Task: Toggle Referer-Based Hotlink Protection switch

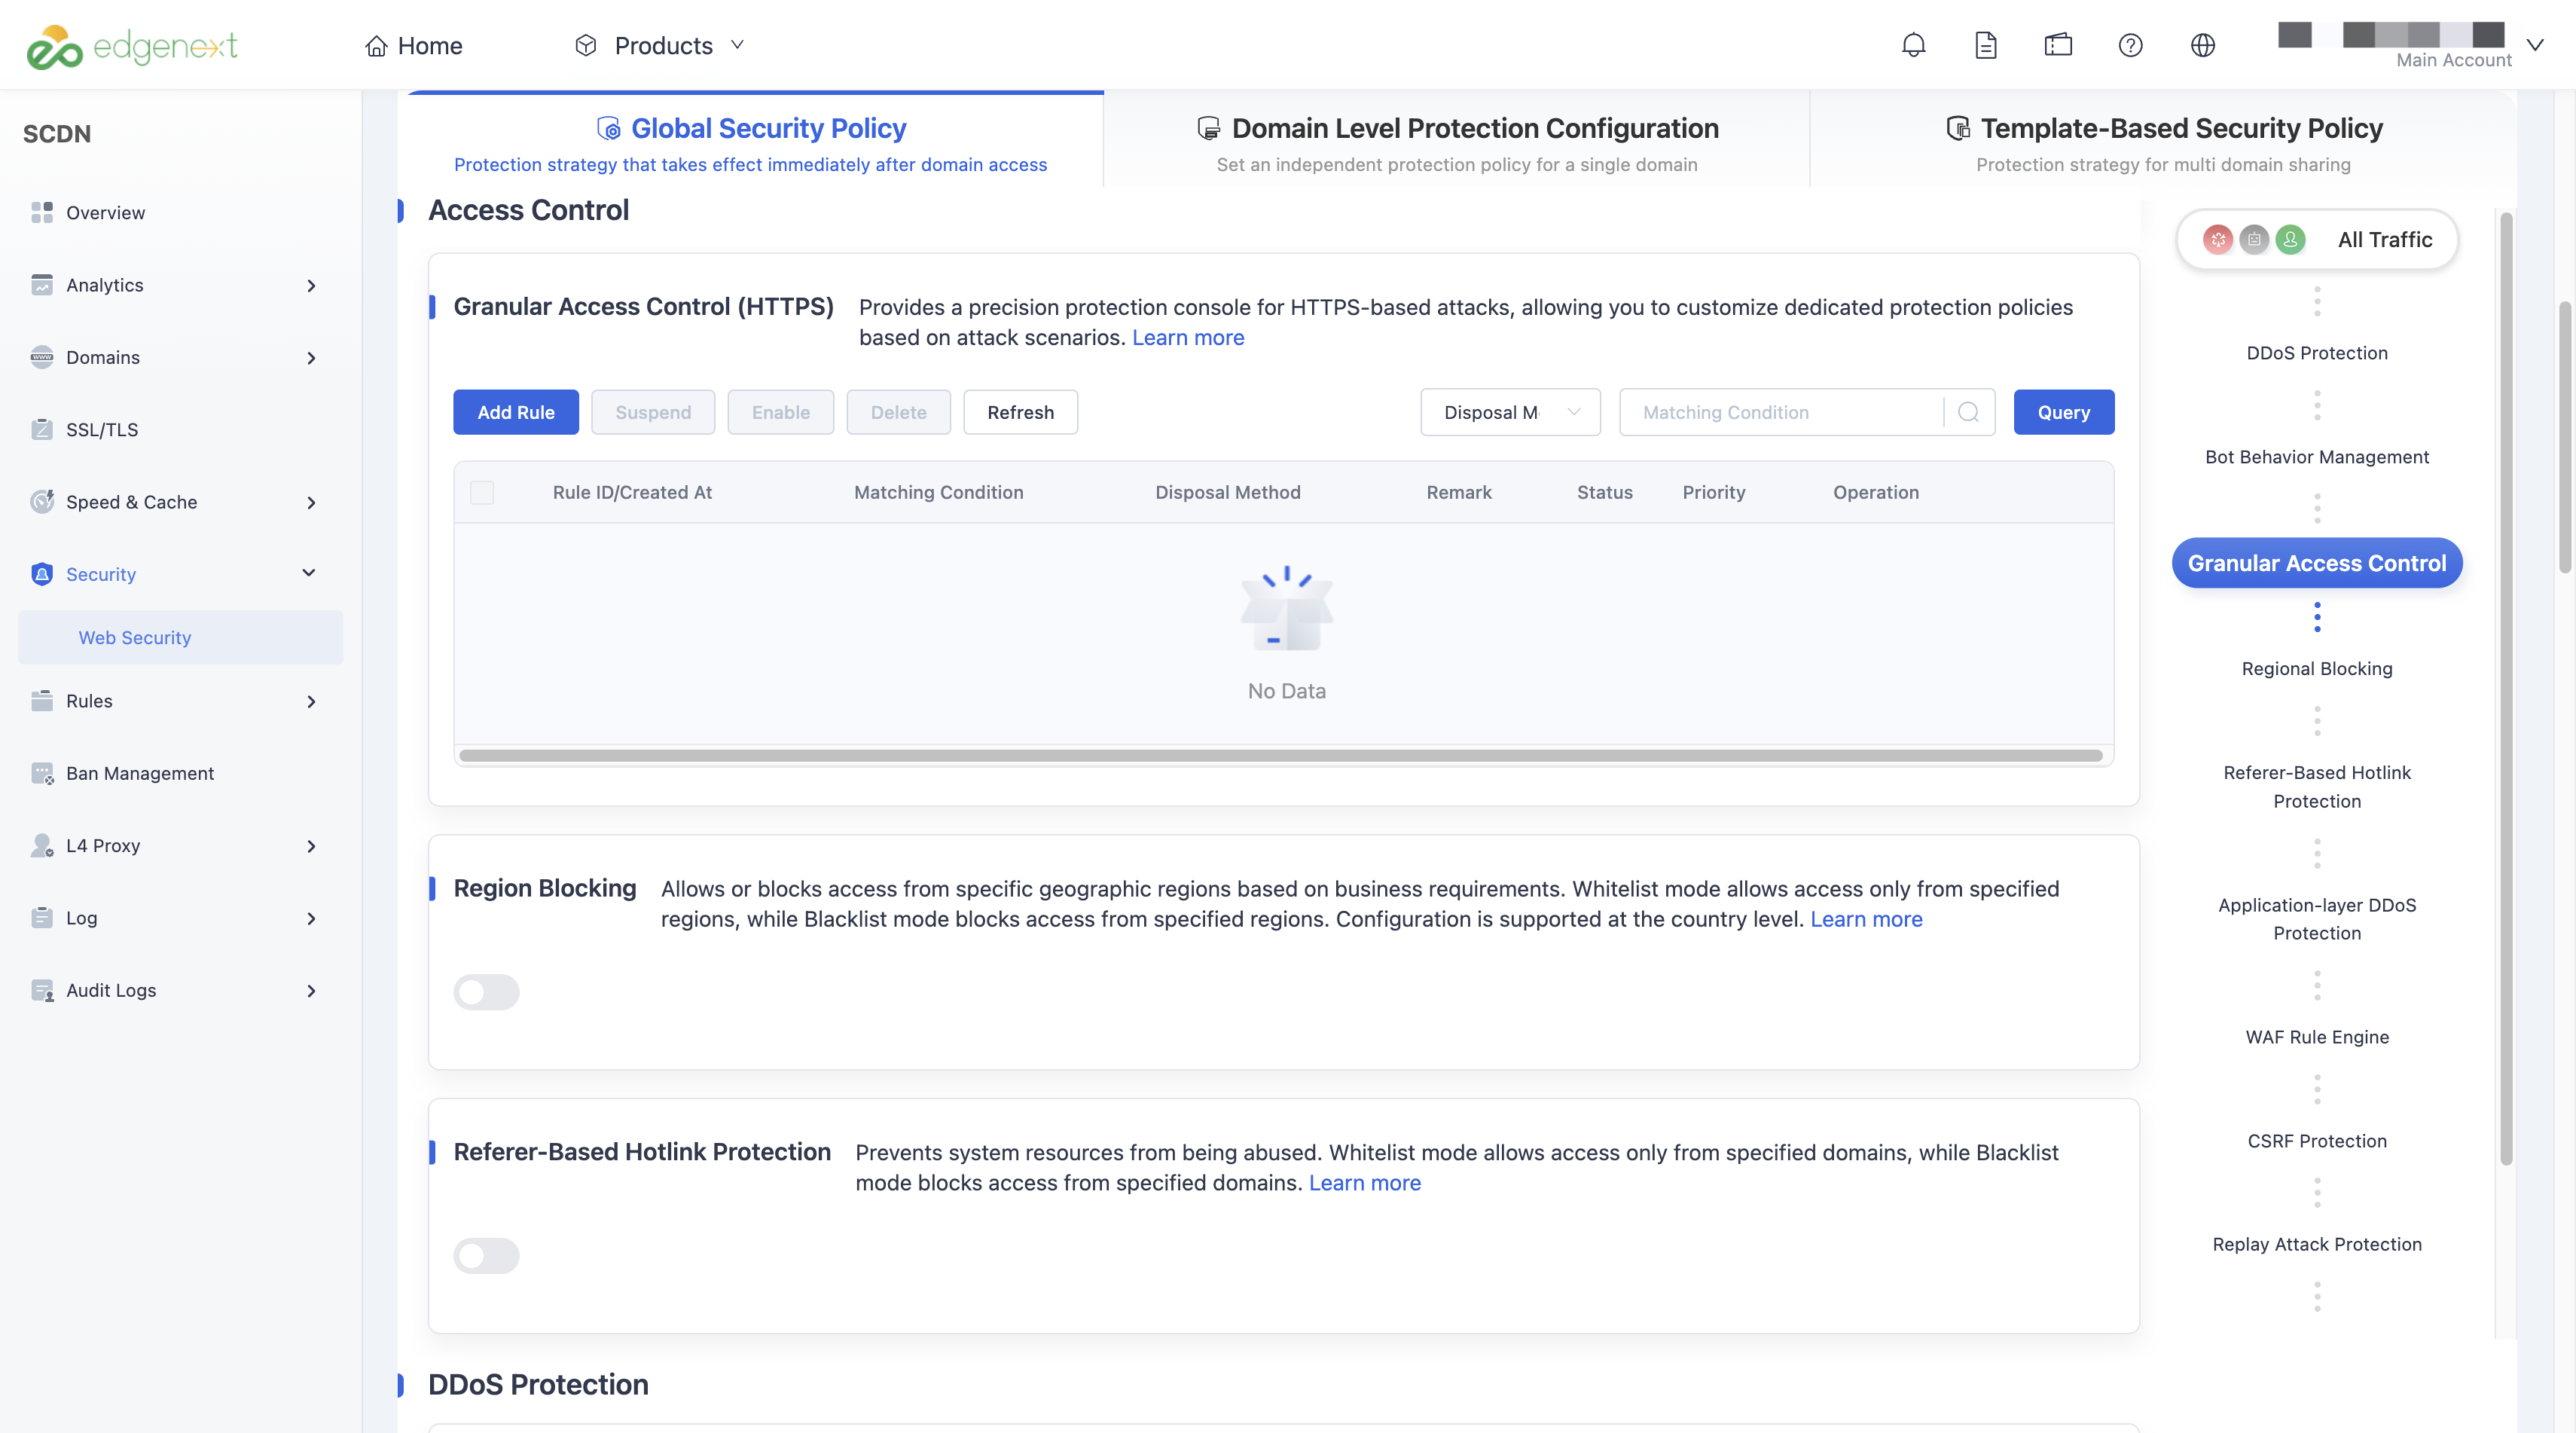Action: [486, 1256]
